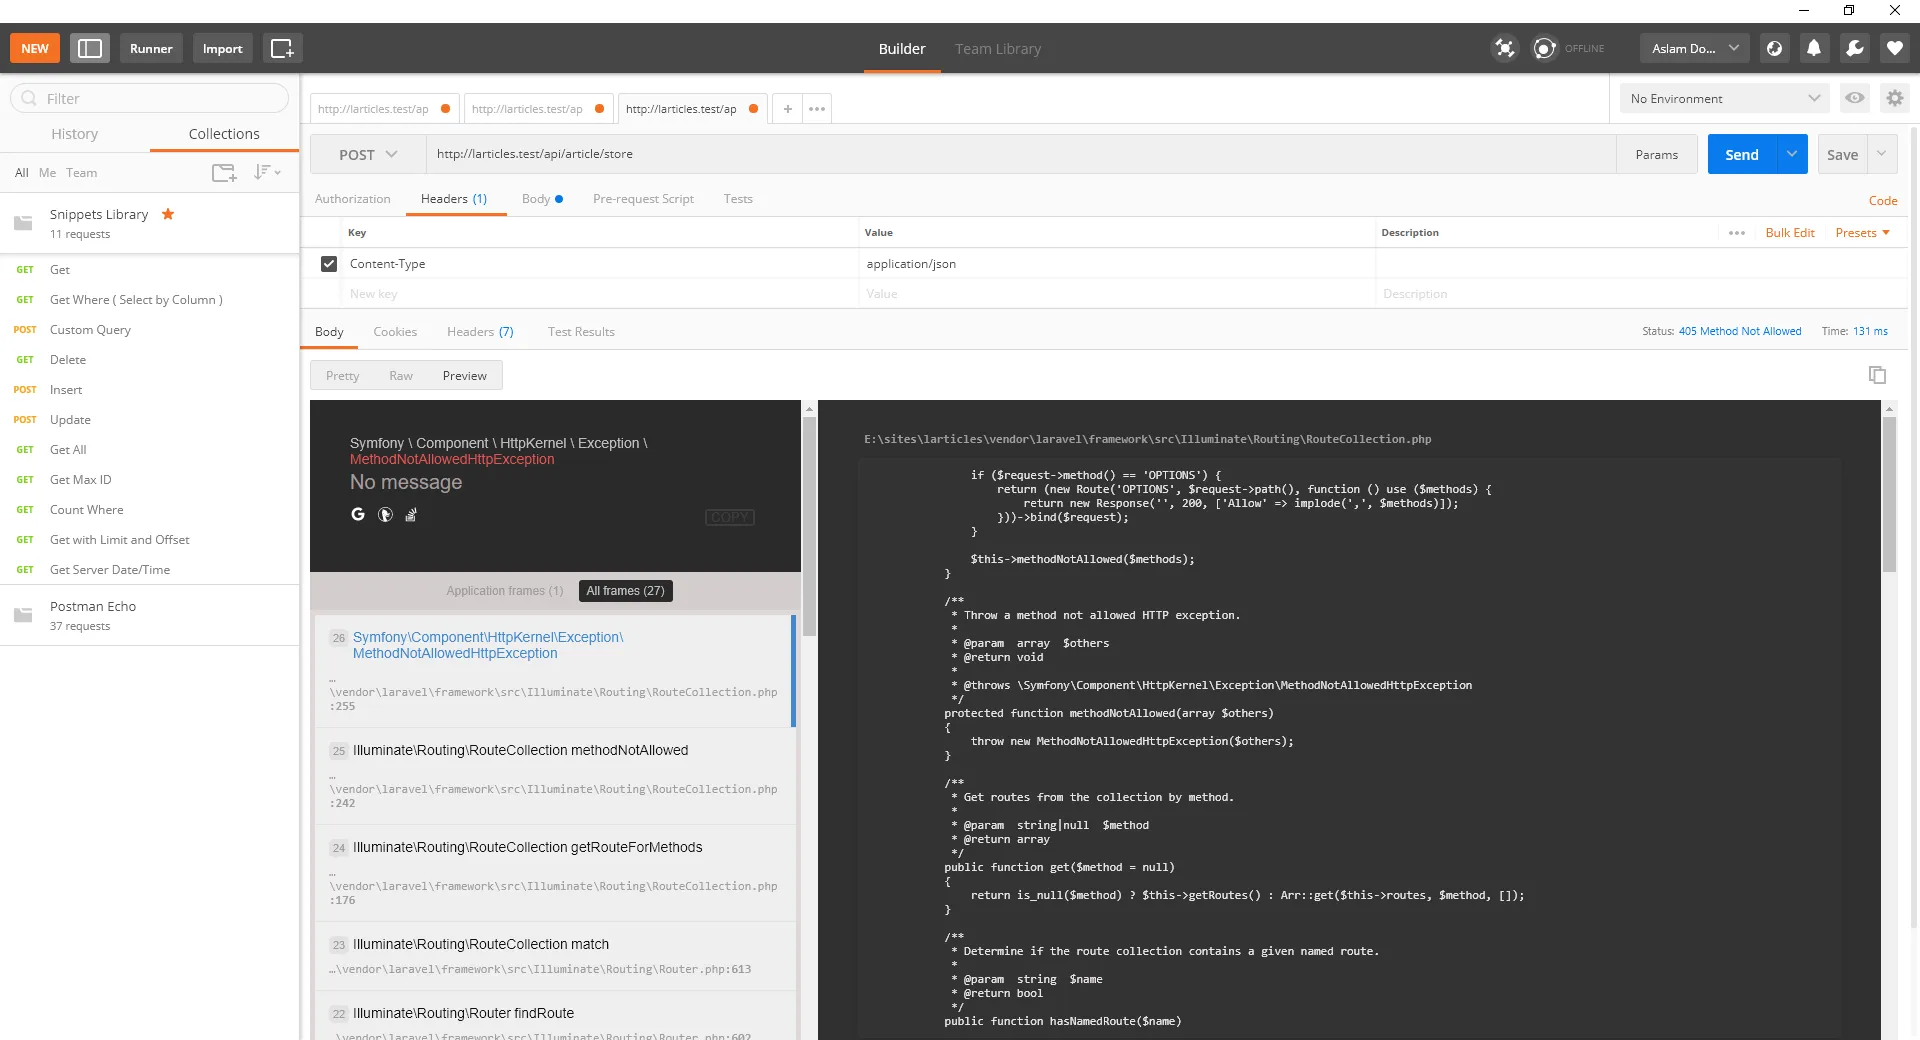Expand the Save button dropdown arrow
The width and height of the screenshot is (1920, 1040).
[x=1881, y=154]
